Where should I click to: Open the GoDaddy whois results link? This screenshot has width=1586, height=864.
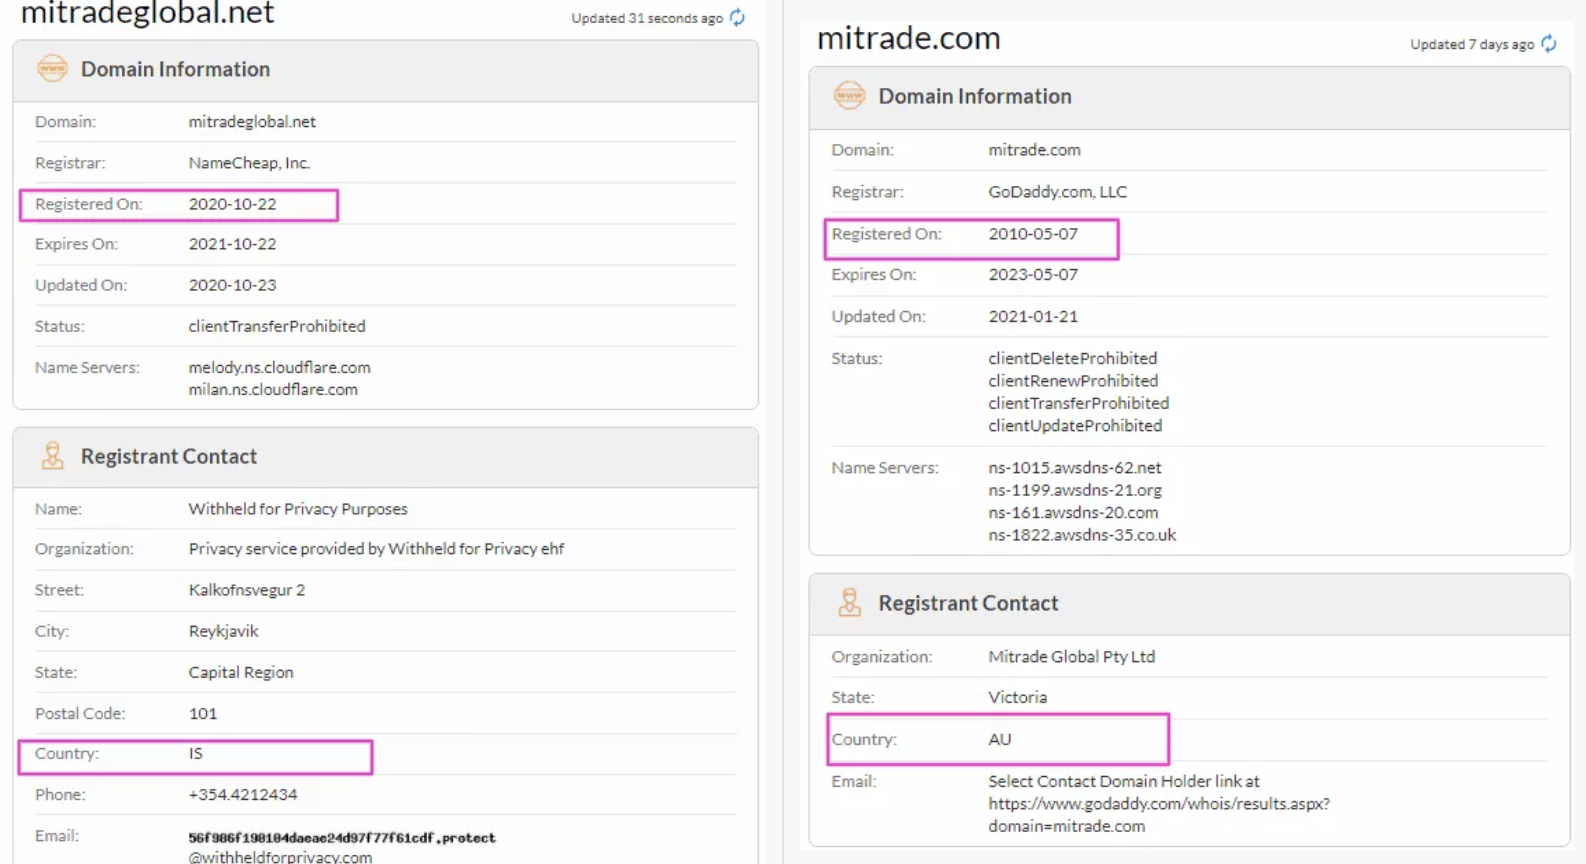click(x=1158, y=804)
